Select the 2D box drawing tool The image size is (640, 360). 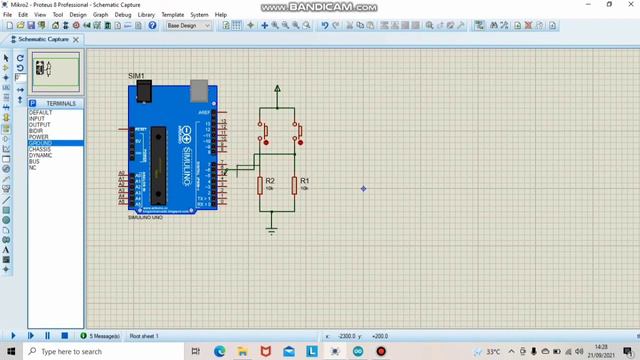pos(6,210)
